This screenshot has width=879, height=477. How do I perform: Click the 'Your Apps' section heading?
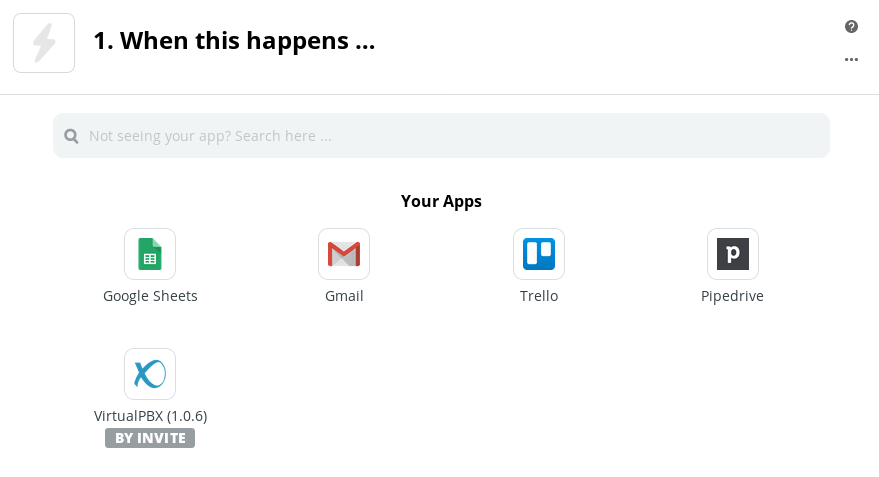(441, 201)
